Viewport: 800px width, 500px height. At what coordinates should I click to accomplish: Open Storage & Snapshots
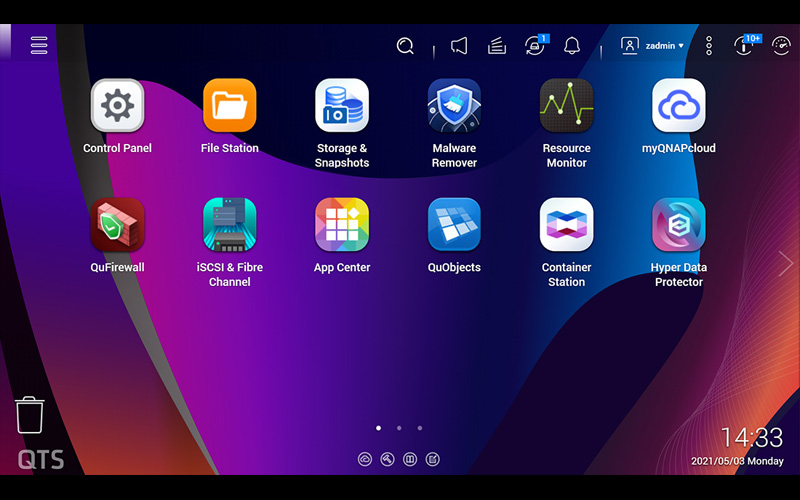point(342,105)
